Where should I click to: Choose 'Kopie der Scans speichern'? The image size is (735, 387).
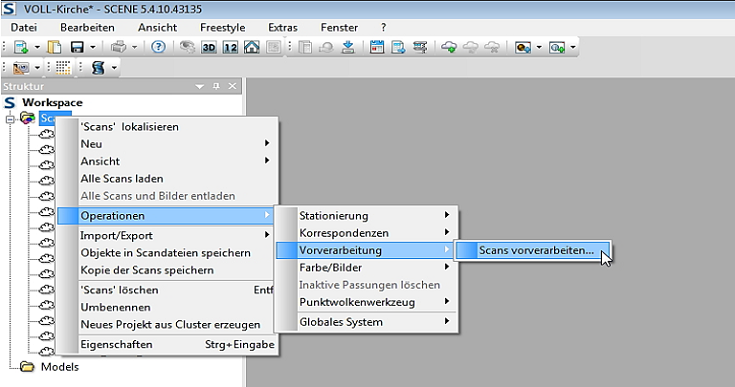pos(166,270)
